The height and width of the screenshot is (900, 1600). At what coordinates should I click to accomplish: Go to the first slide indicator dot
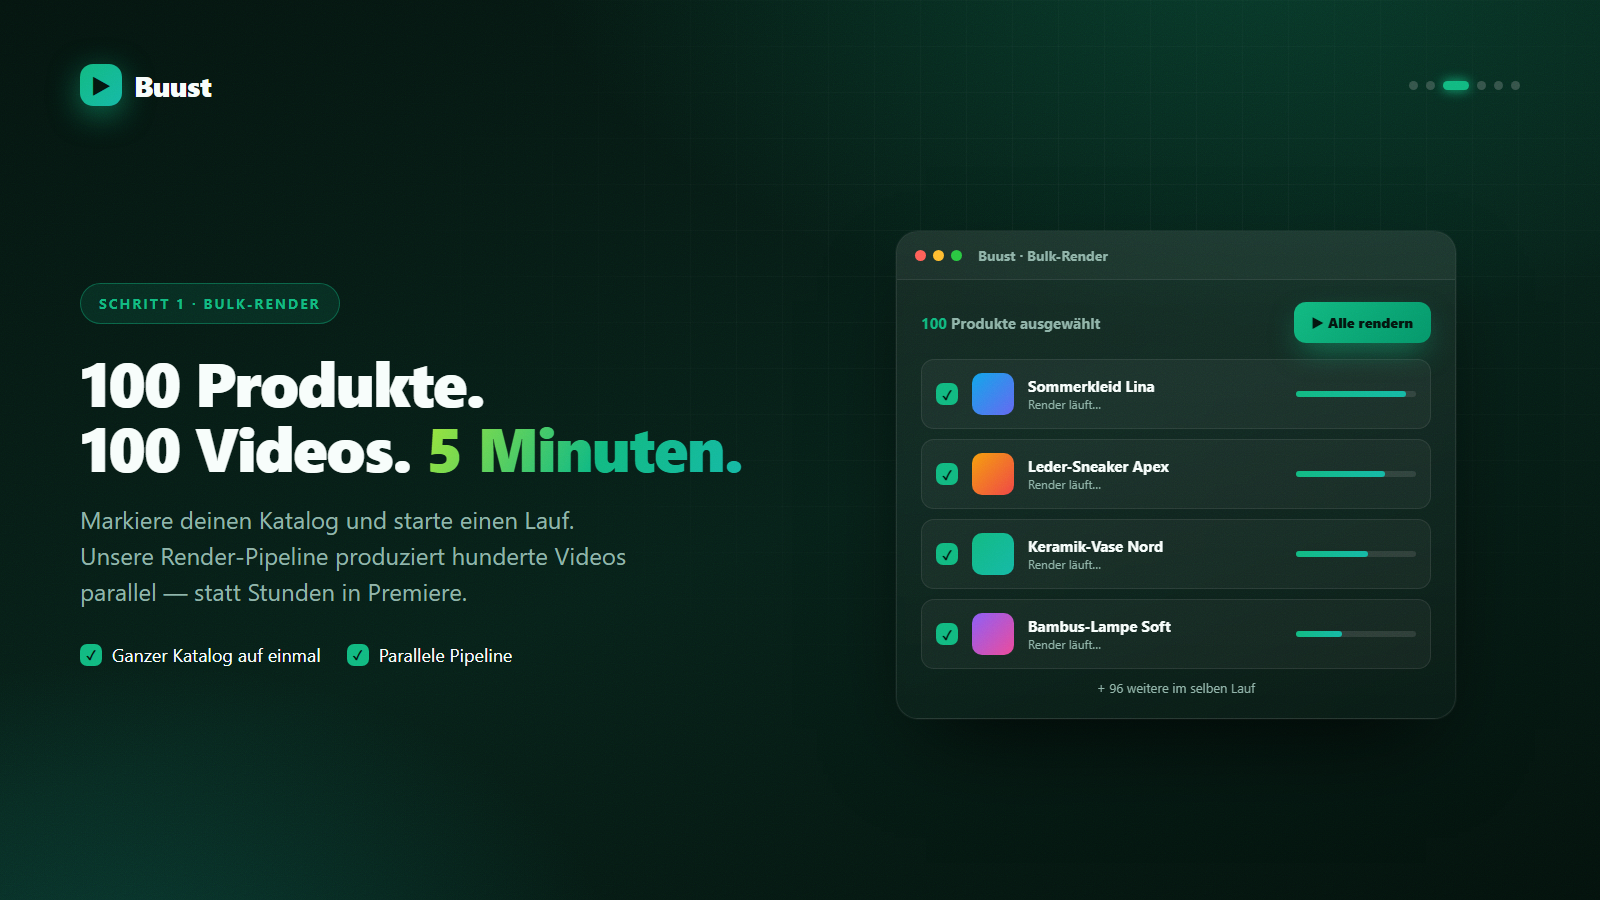coord(1413,85)
